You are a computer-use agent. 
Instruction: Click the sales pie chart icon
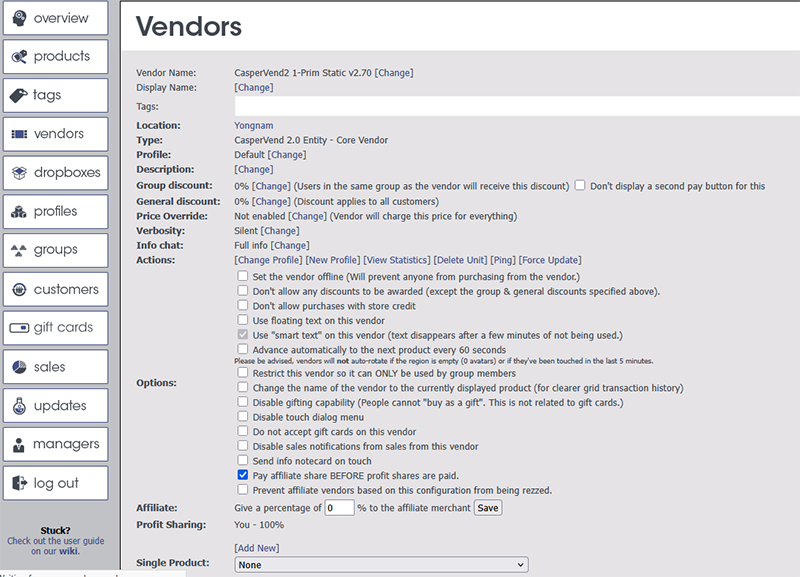click(x=19, y=367)
